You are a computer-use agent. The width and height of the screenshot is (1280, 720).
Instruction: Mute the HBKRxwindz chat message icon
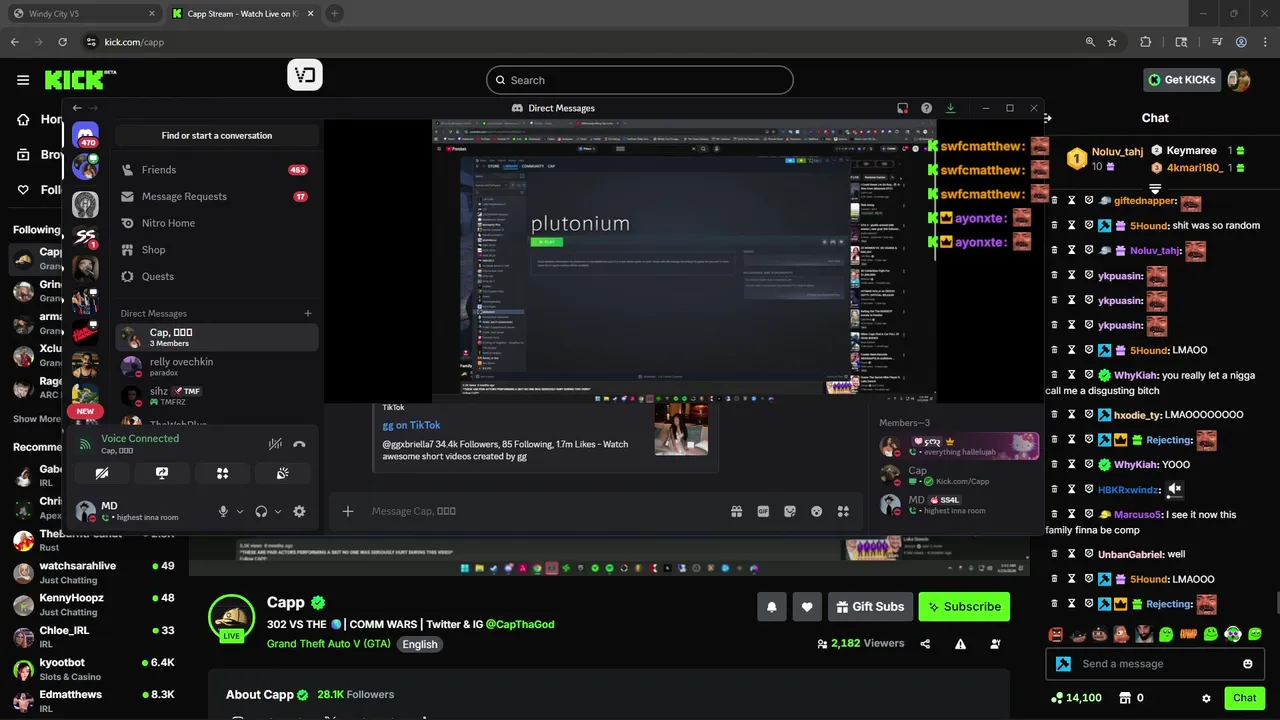pos(1176,489)
